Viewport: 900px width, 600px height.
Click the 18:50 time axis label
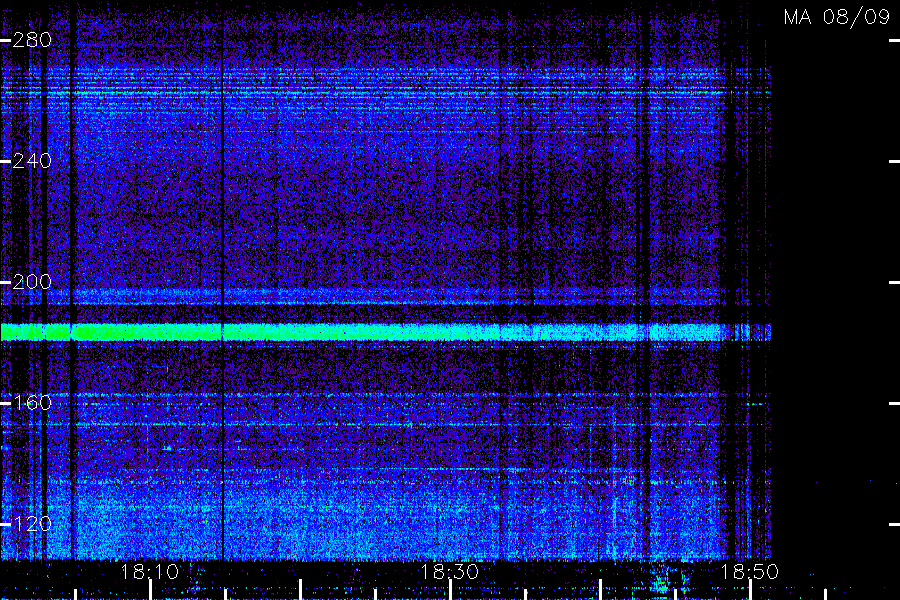click(x=749, y=572)
